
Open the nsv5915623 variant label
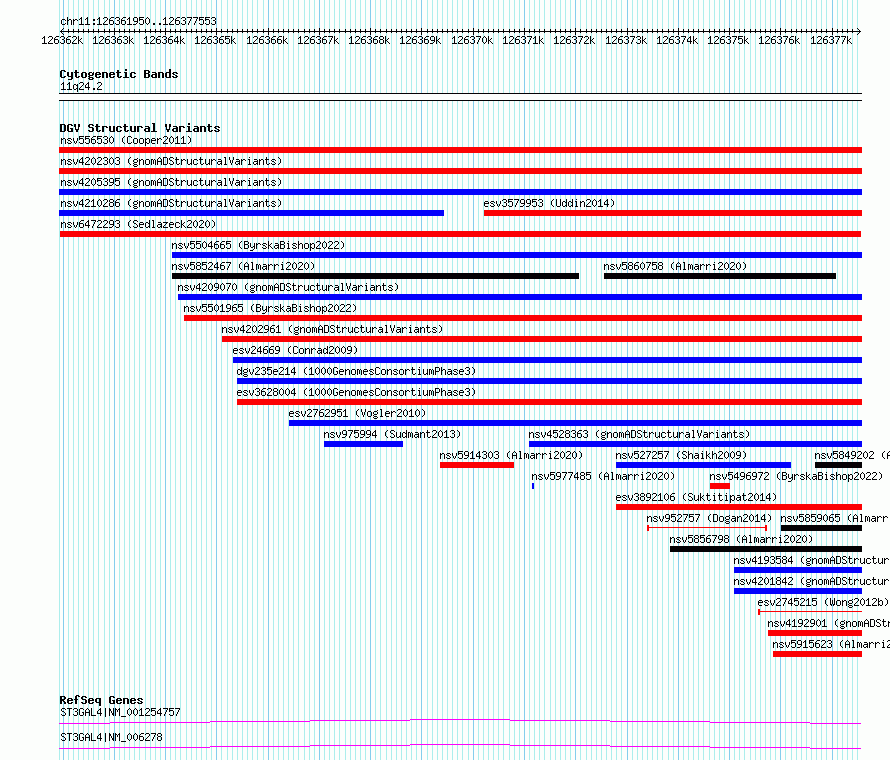coord(830,644)
